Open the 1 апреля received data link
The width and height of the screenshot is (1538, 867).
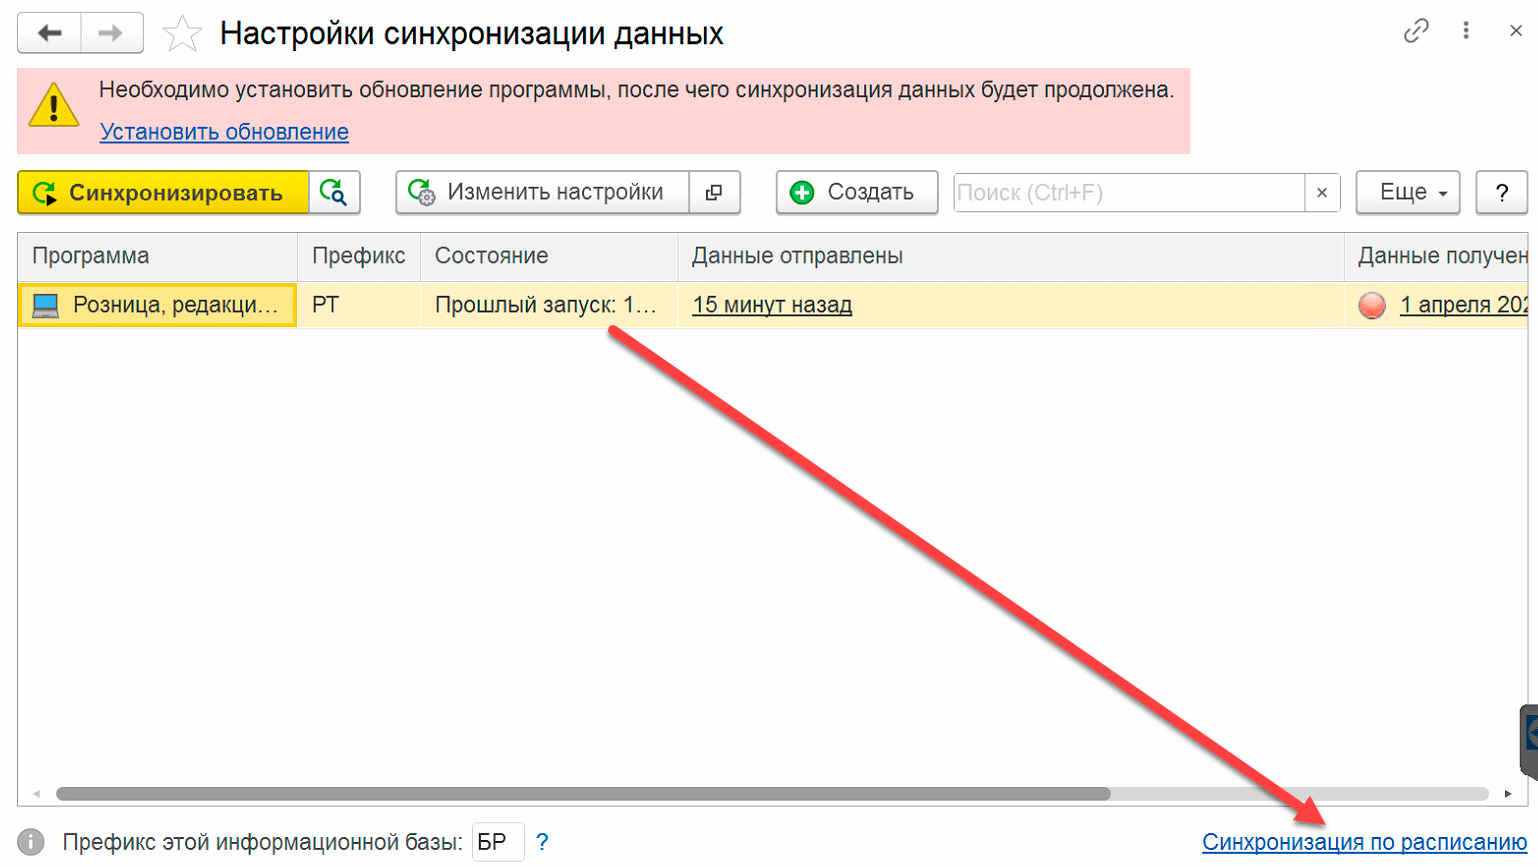click(x=1463, y=305)
